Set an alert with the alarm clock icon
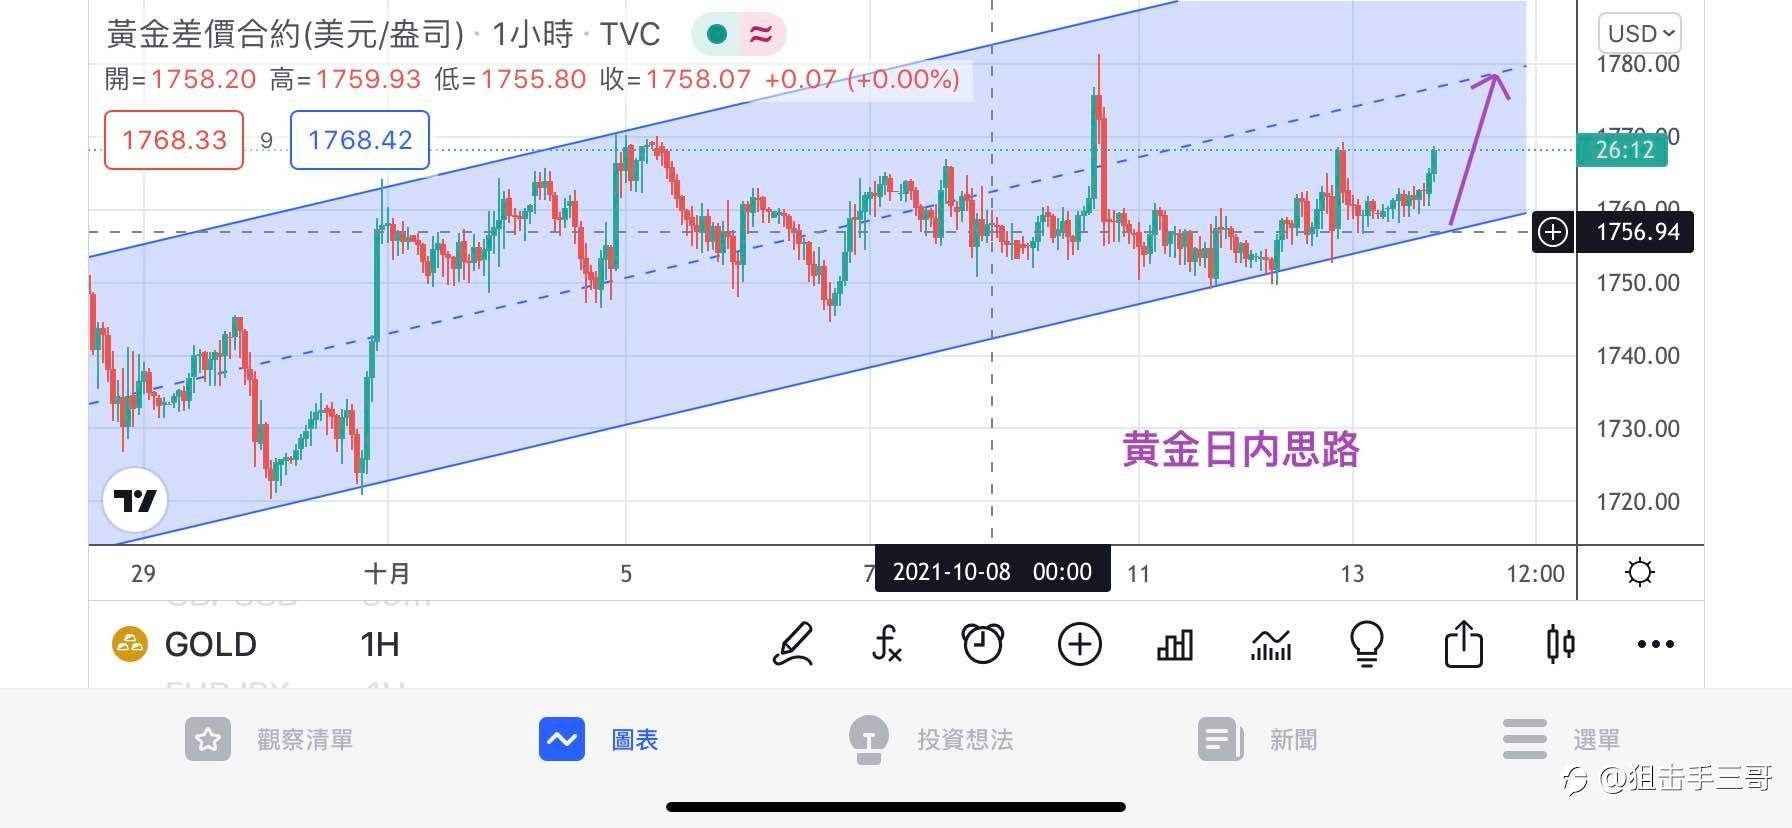Viewport: 1792px width, 828px height. tap(982, 644)
